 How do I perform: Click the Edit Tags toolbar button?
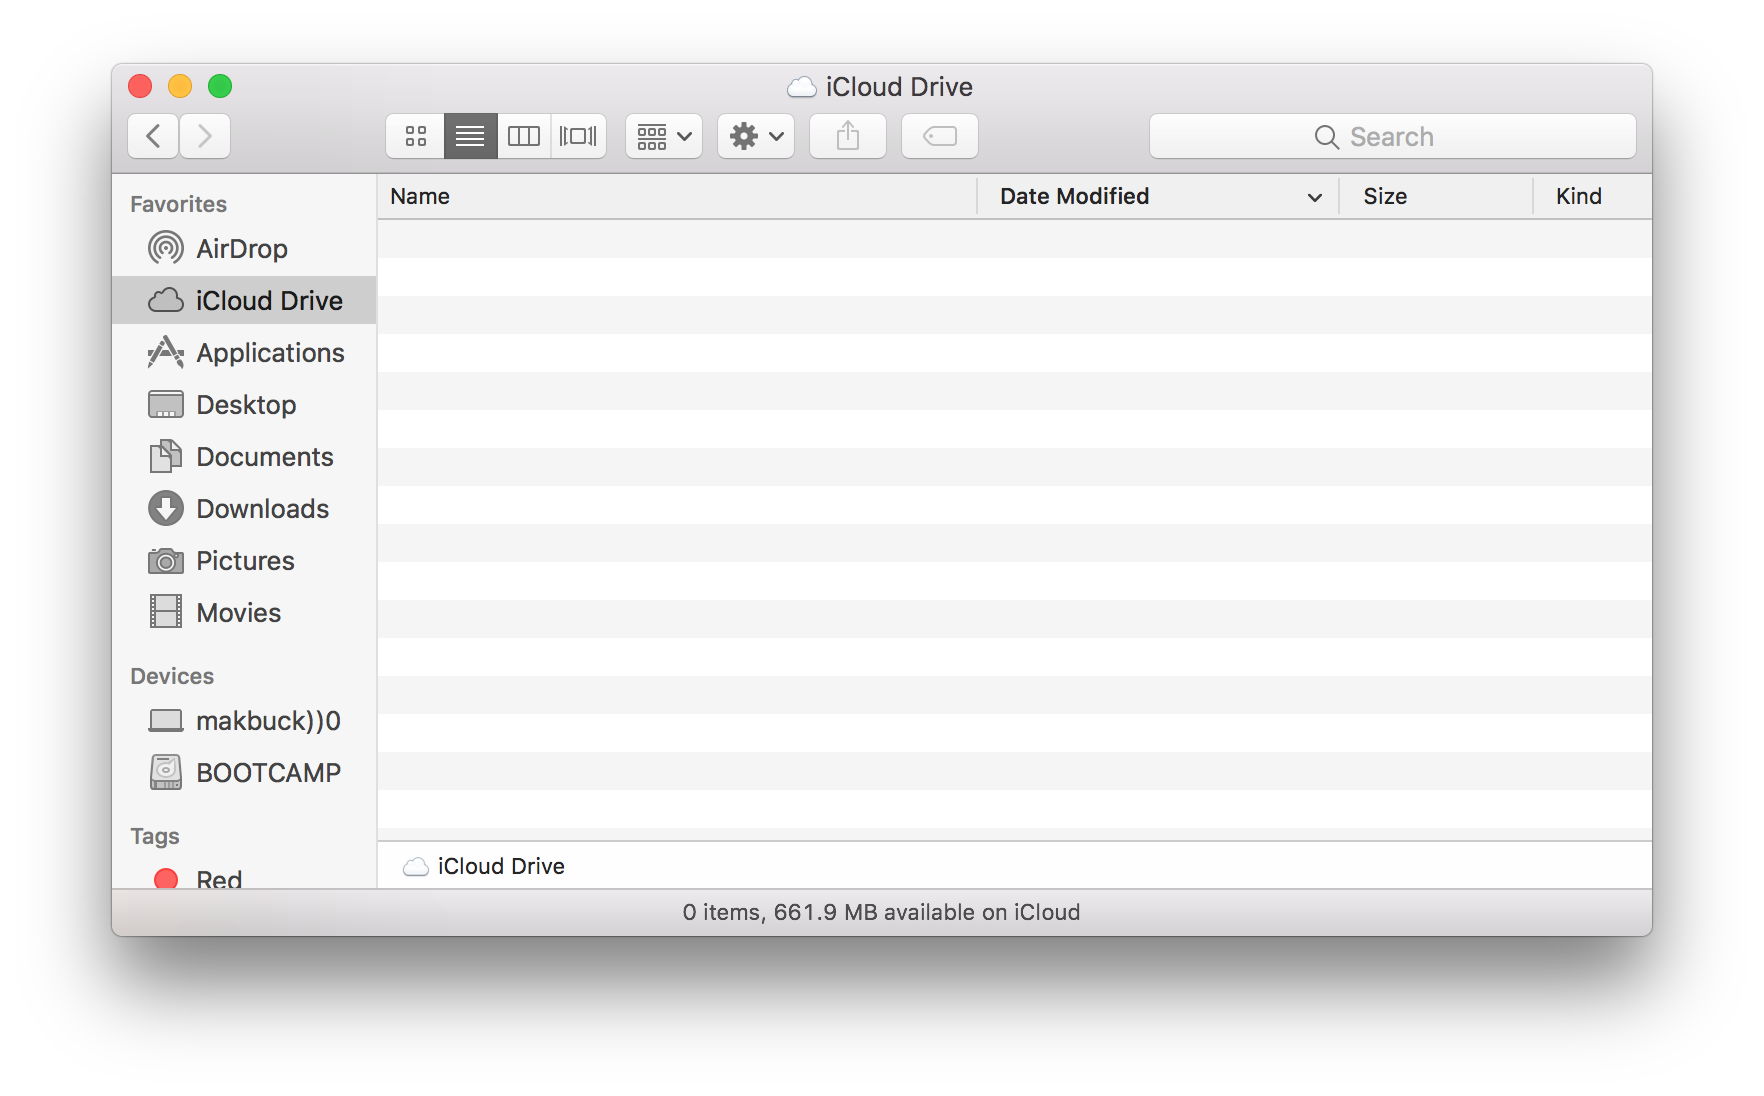(940, 136)
